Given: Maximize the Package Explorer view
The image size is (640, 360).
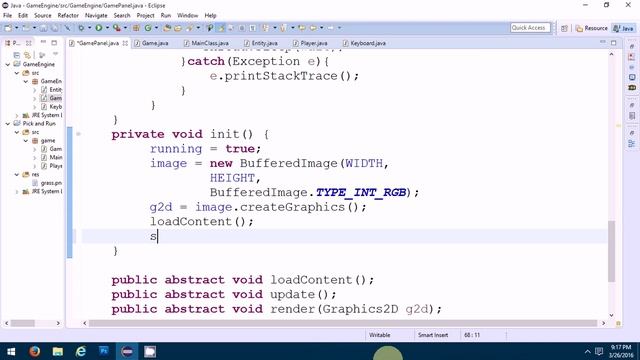Looking at the screenshot, I should pos(54,42).
